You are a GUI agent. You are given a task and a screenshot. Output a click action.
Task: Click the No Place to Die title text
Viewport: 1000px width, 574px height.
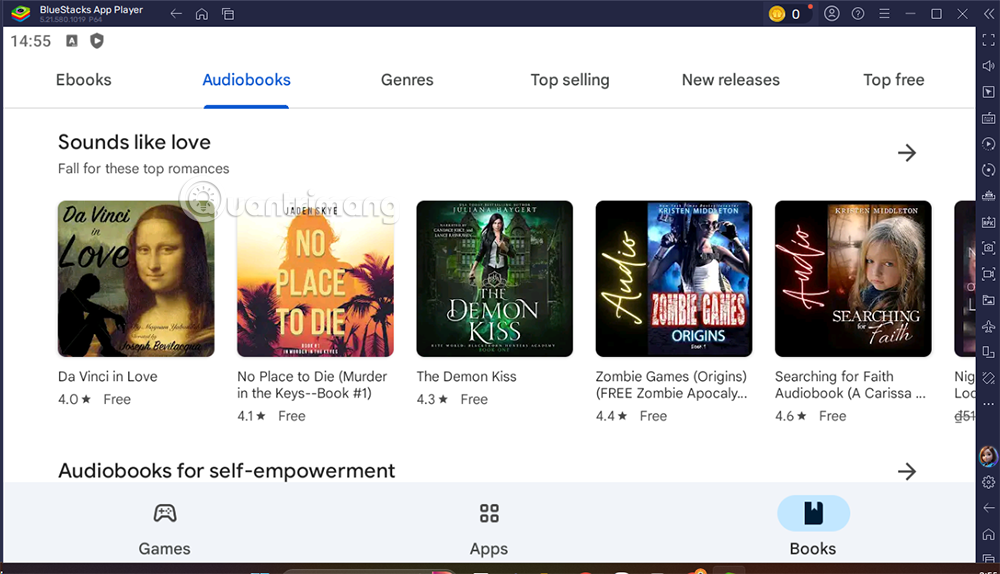[312, 385]
